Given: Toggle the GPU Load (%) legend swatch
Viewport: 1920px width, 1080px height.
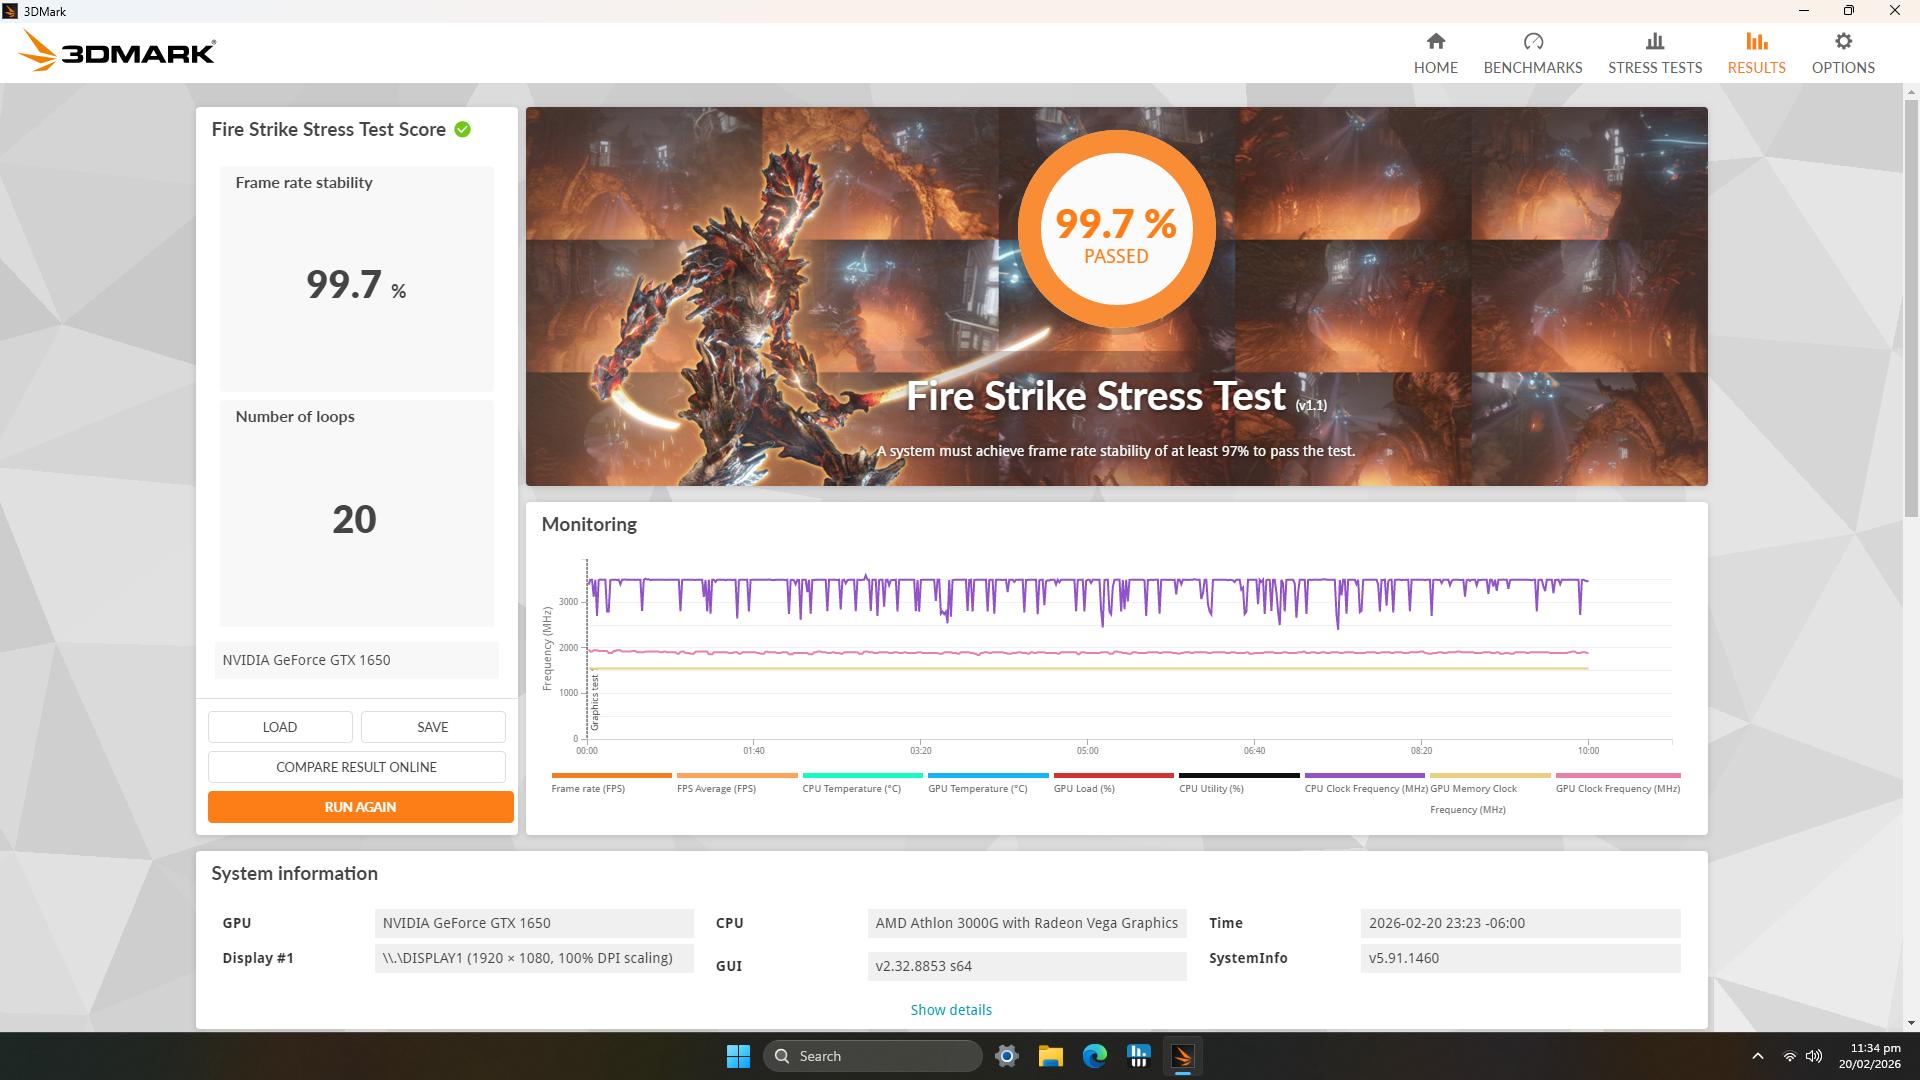Looking at the screenshot, I should point(1113,775).
